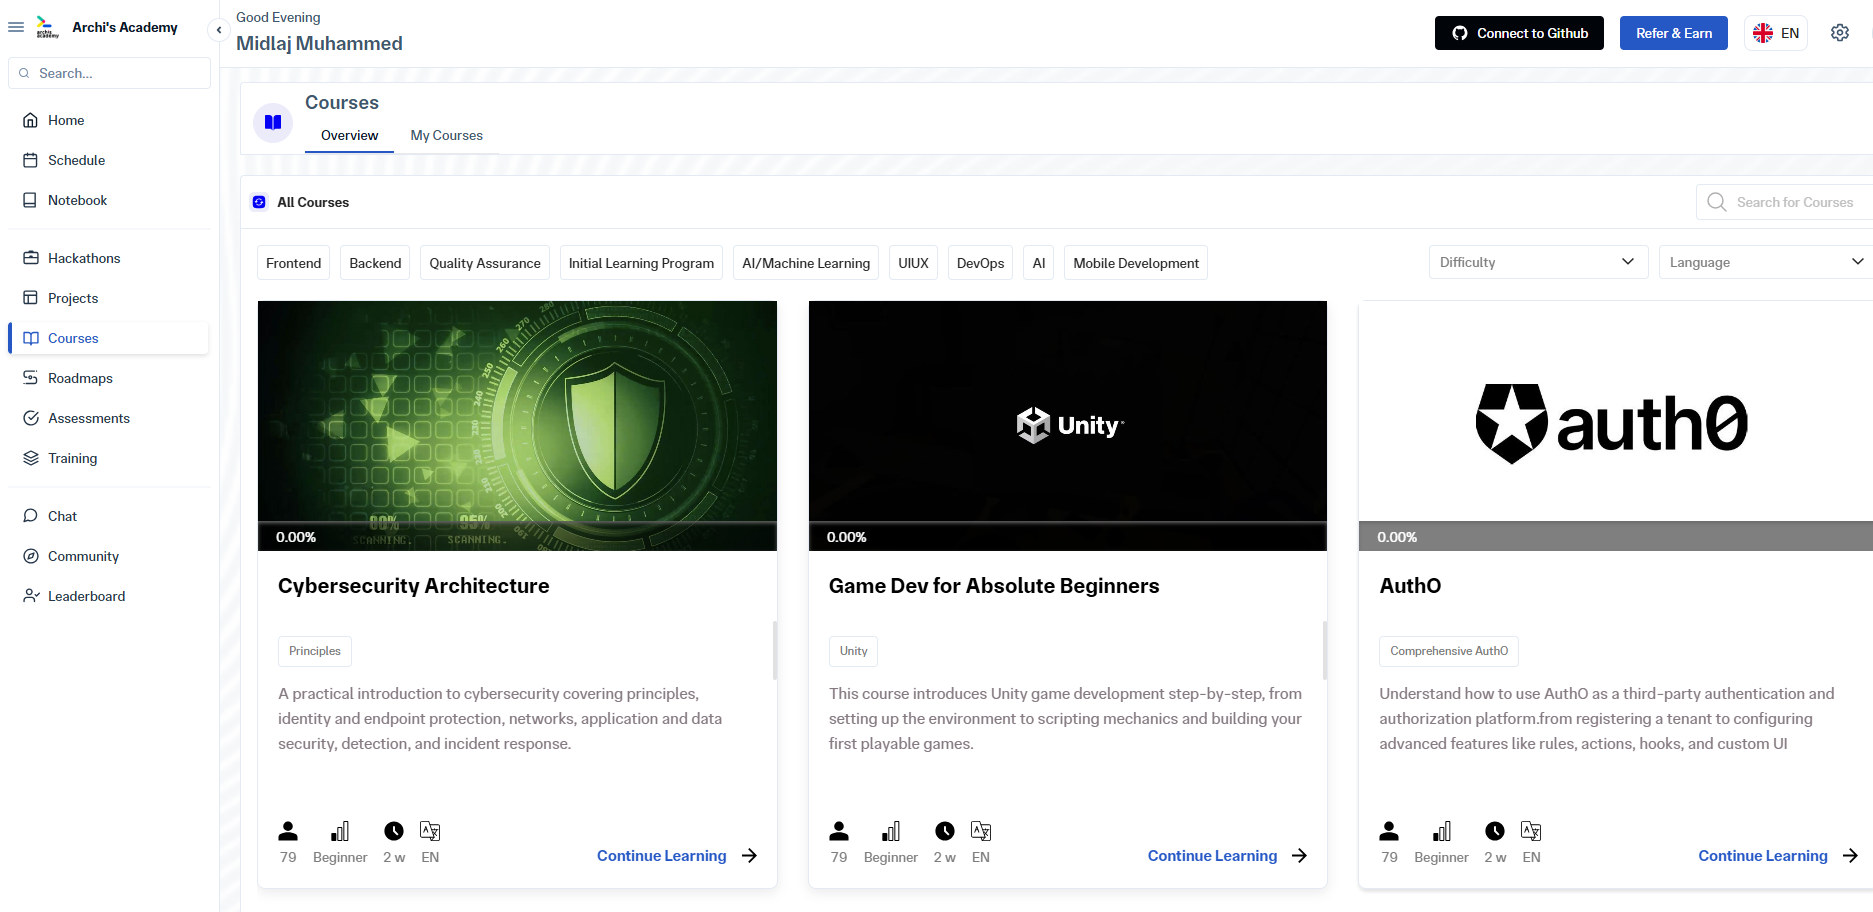The height and width of the screenshot is (912, 1873).
Task: Select the AI category chip
Action: (x=1039, y=263)
